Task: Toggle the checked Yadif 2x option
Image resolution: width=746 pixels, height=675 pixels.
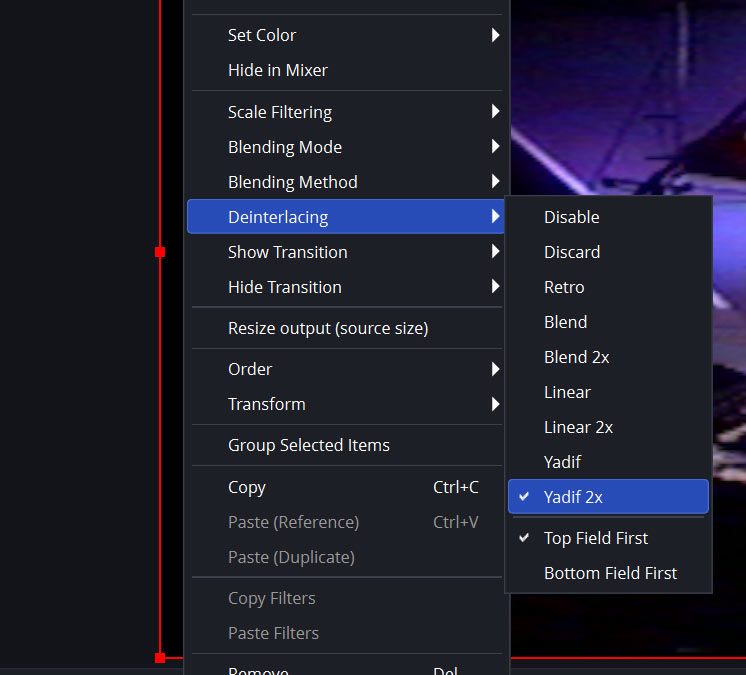Action: pyautogui.click(x=573, y=497)
